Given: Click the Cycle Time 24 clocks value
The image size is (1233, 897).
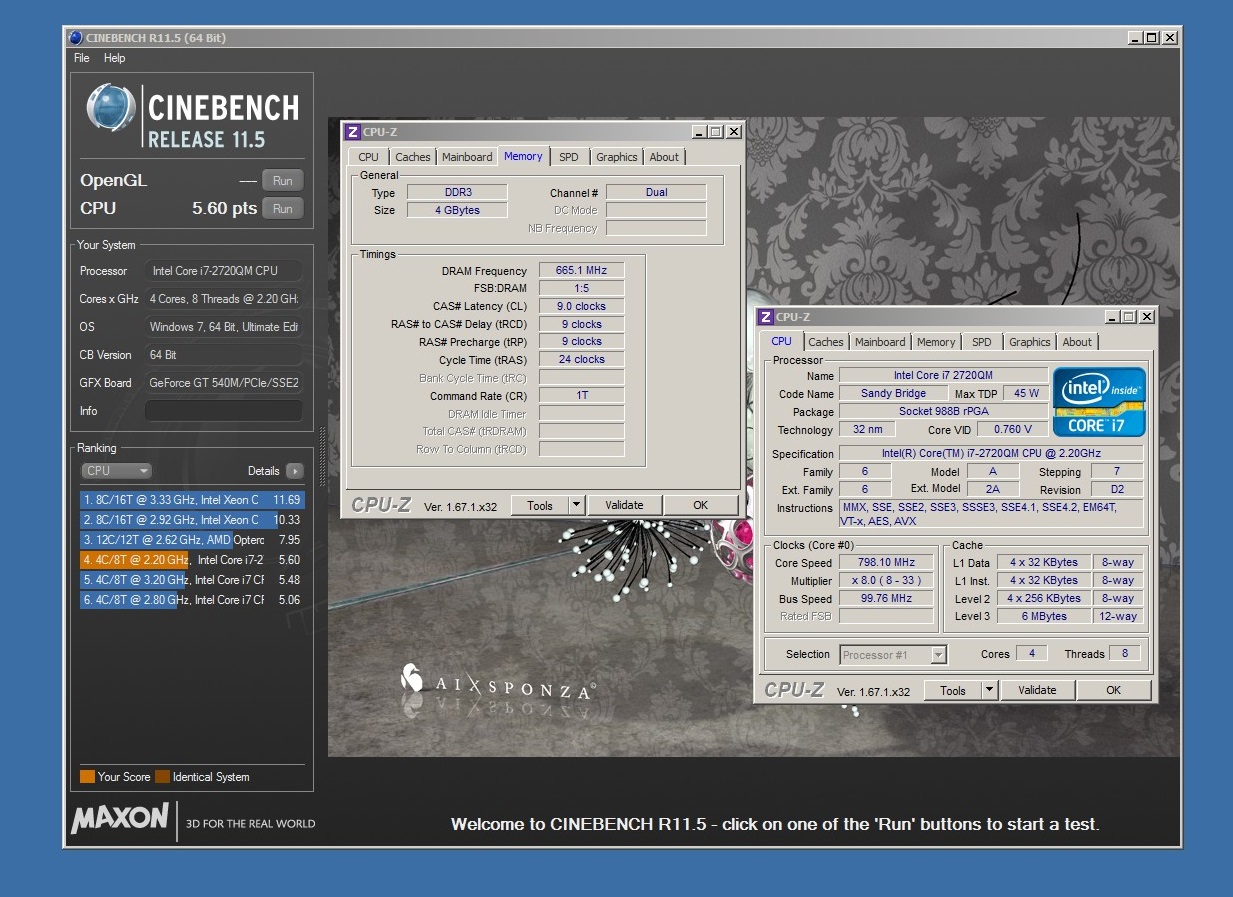Looking at the screenshot, I should pyautogui.click(x=582, y=359).
